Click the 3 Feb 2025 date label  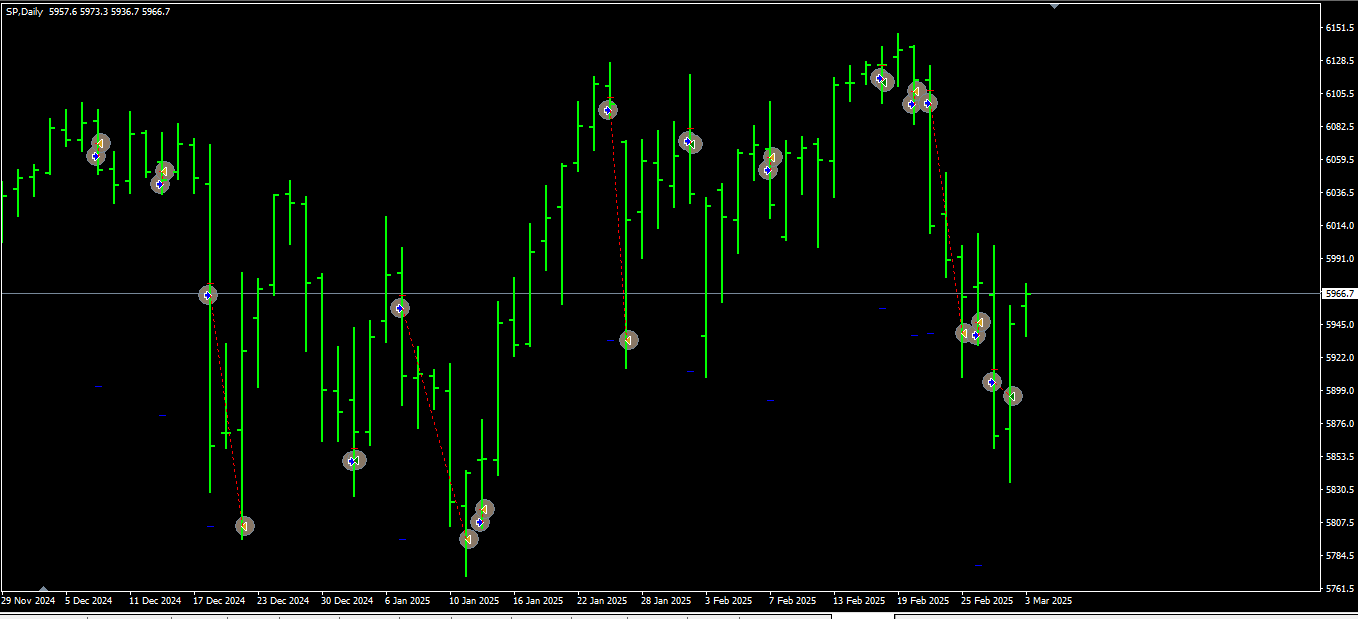(x=728, y=601)
